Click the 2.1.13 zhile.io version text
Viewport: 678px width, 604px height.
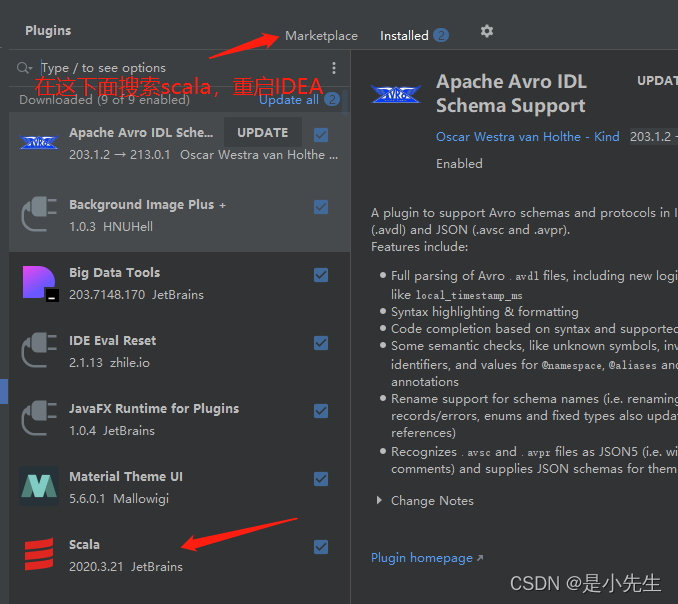coord(109,362)
